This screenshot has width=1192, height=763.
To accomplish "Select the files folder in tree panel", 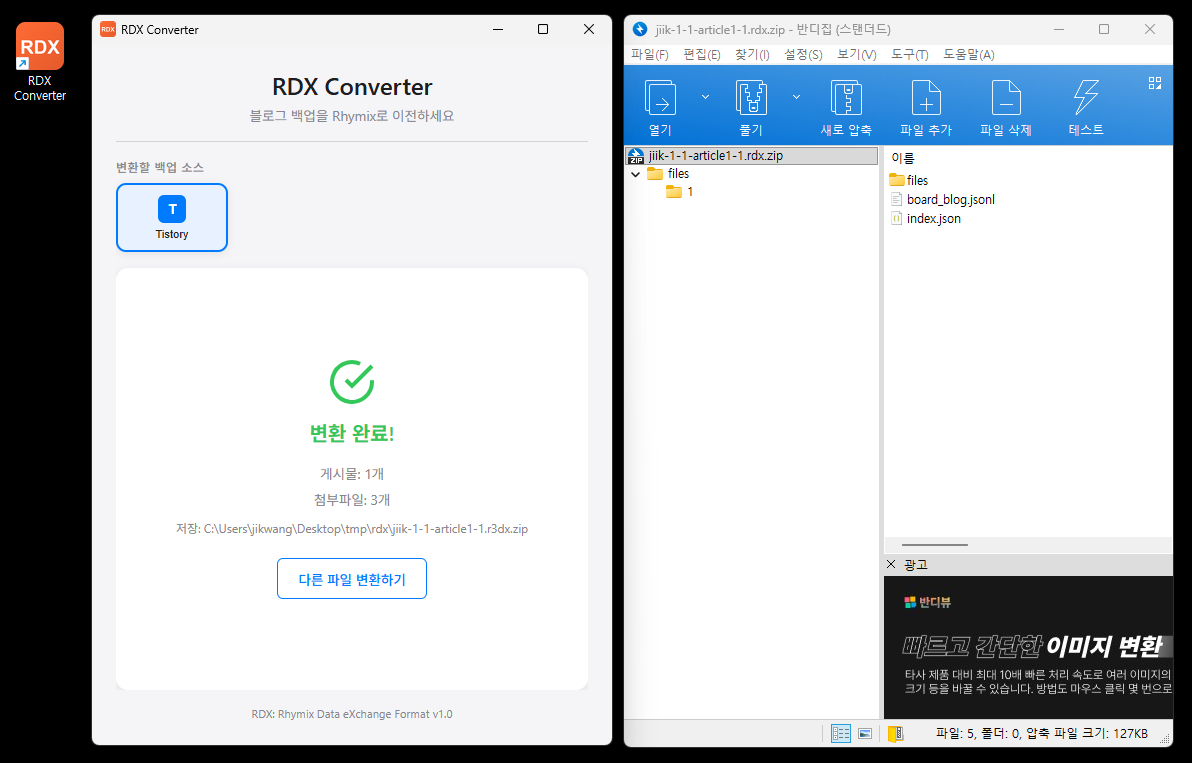I will coord(668,174).
